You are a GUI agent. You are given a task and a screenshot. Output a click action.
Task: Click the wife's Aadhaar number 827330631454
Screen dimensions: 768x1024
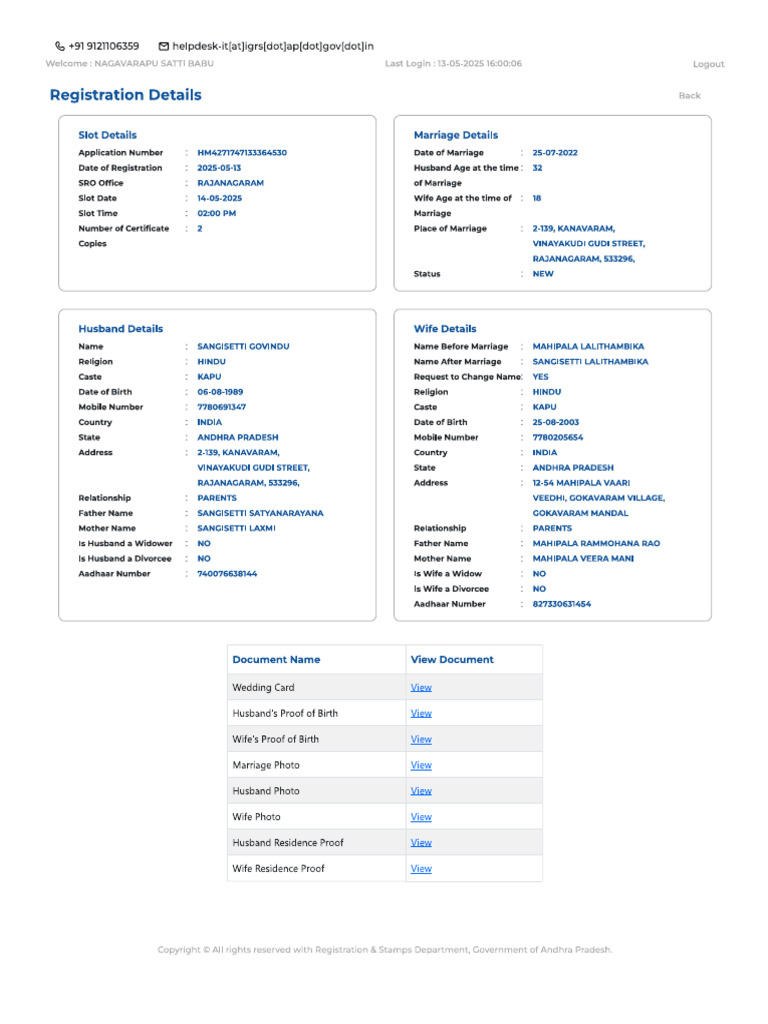tap(562, 604)
